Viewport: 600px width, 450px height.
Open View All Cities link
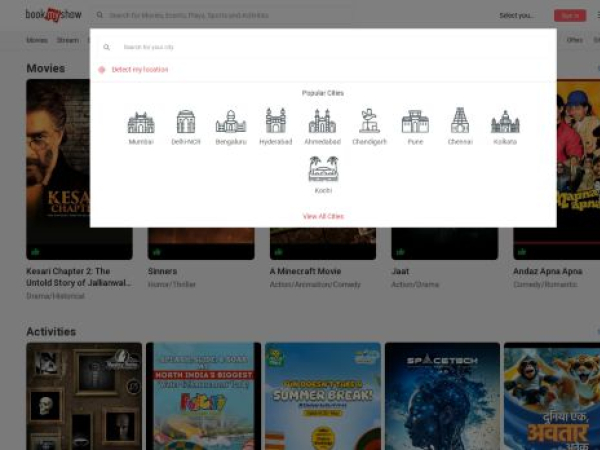point(323,216)
